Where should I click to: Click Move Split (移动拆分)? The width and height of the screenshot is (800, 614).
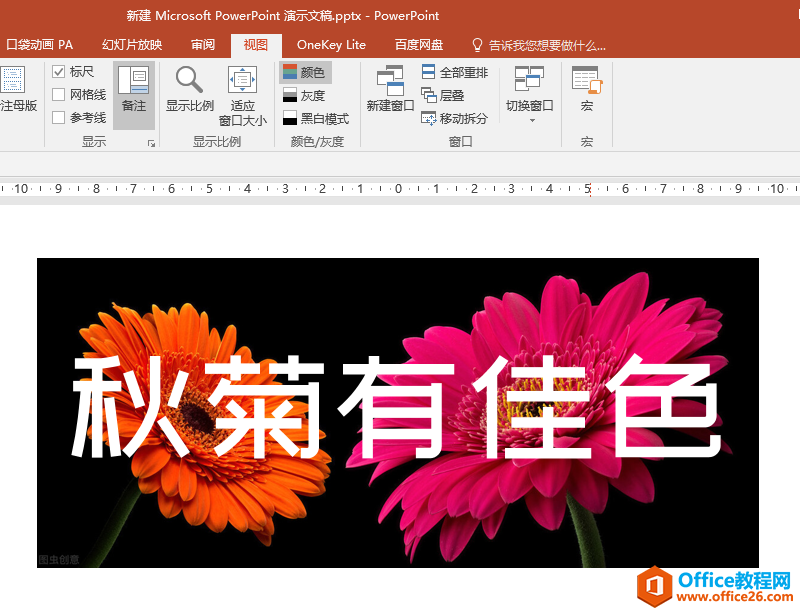pyautogui.click(x=455, y=118)
